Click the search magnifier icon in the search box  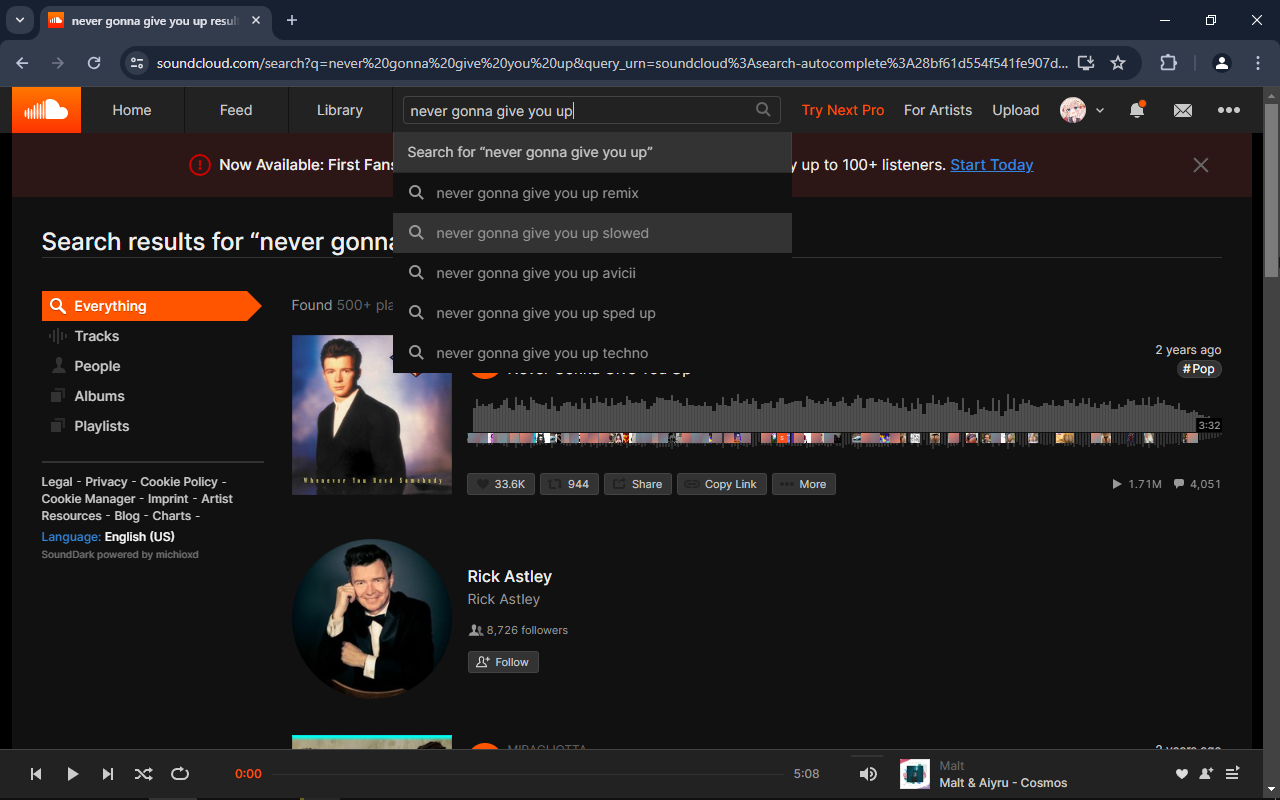(763, 110)
